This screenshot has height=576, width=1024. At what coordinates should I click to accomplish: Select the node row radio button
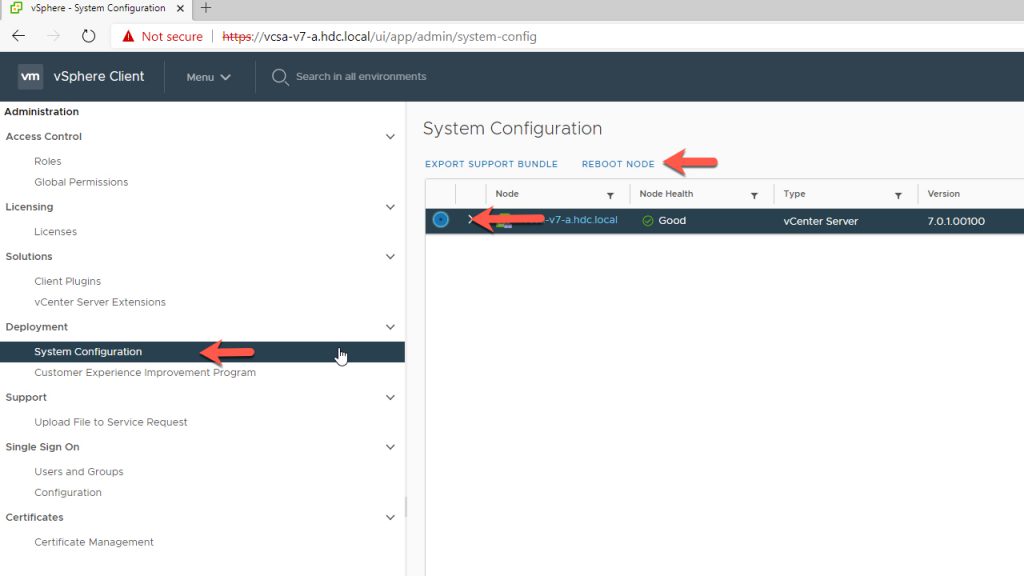pos(441,220)
